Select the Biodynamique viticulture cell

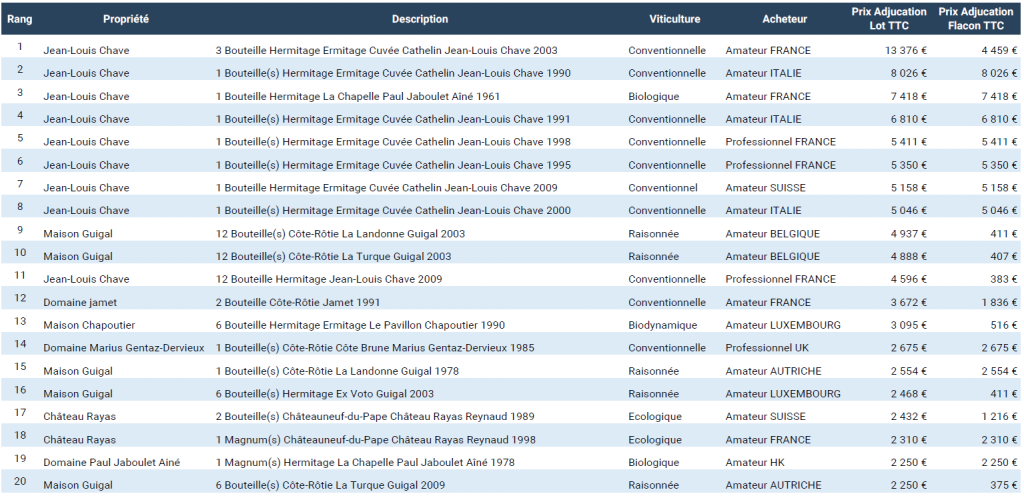(663, 325)
